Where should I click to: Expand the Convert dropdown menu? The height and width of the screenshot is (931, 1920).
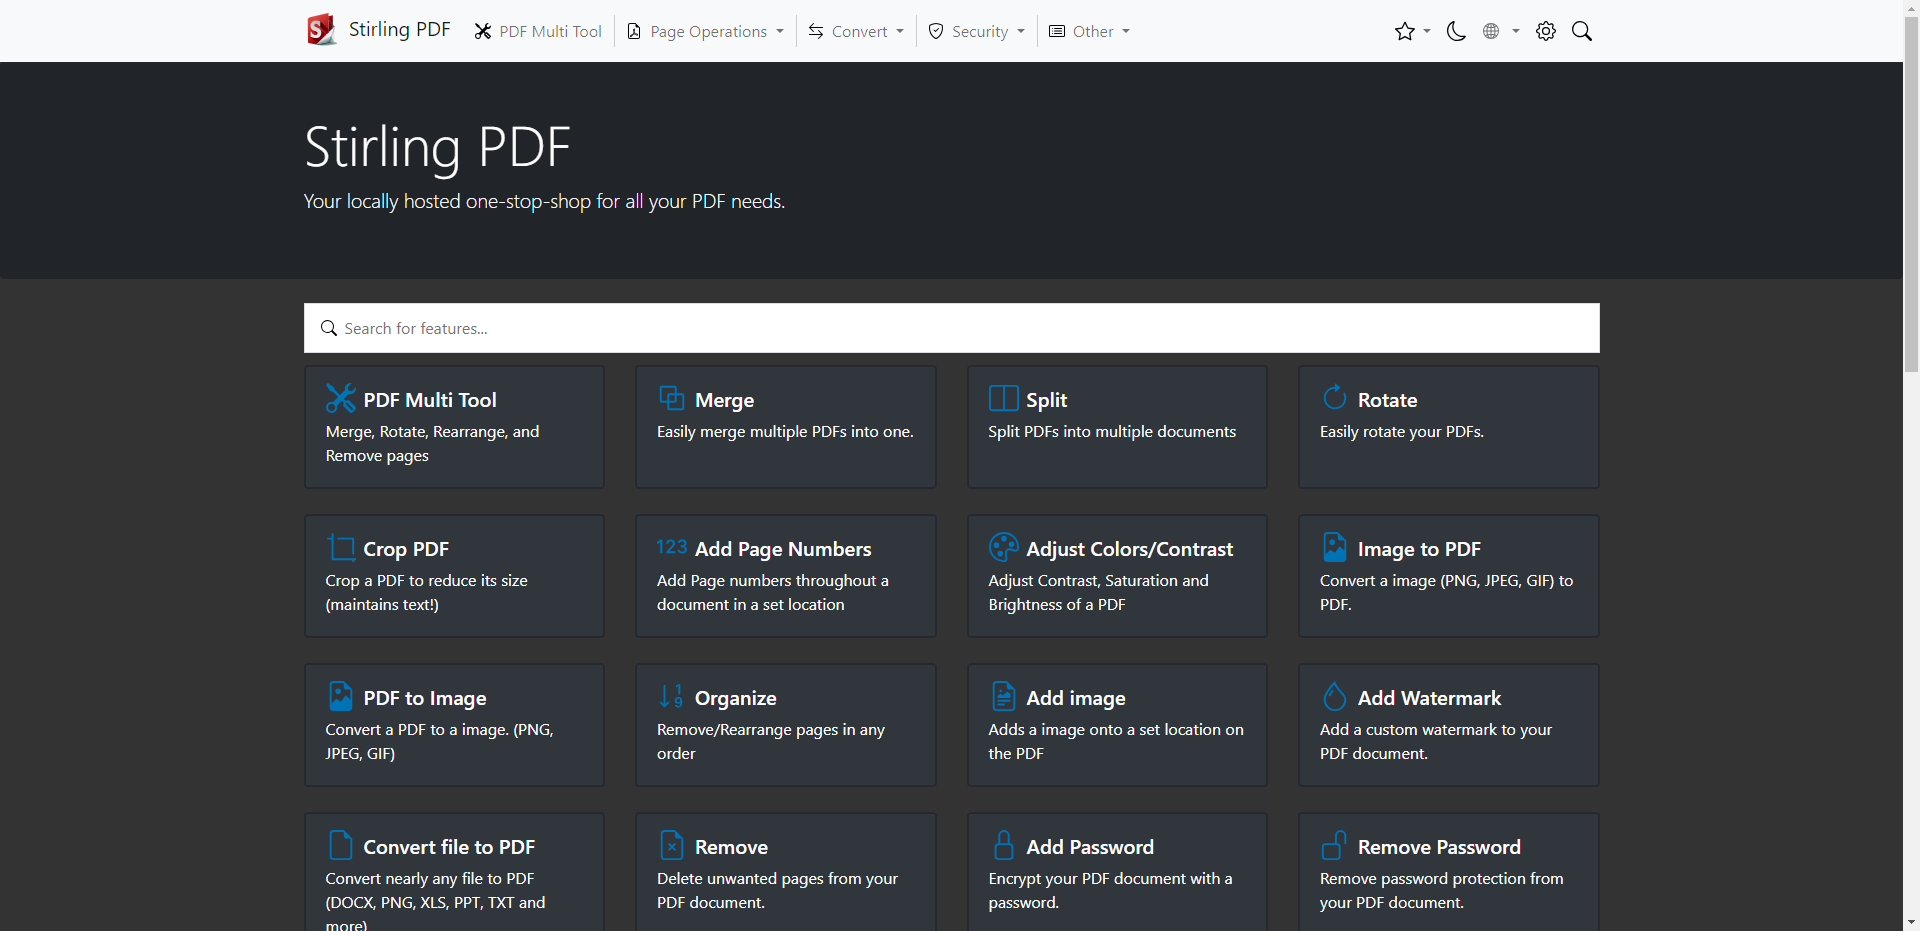coord(856,31)
